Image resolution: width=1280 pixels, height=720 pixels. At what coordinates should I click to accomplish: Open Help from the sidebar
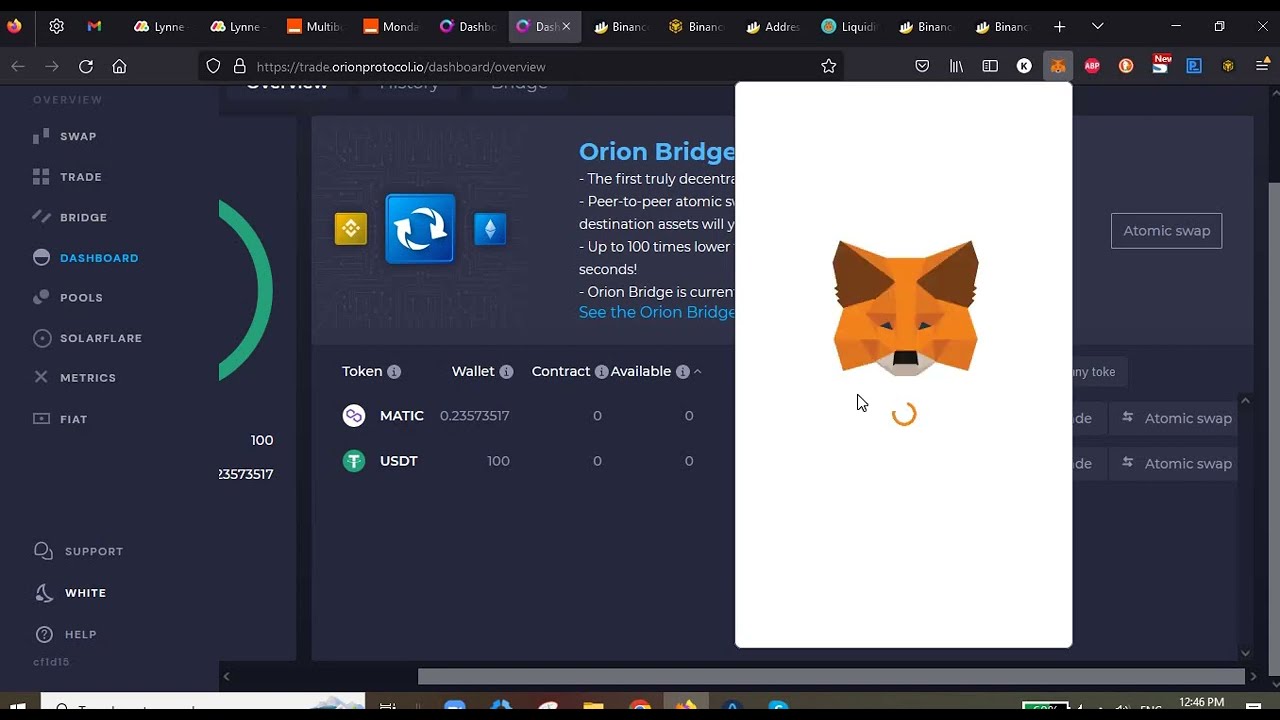tap(66, 634)
